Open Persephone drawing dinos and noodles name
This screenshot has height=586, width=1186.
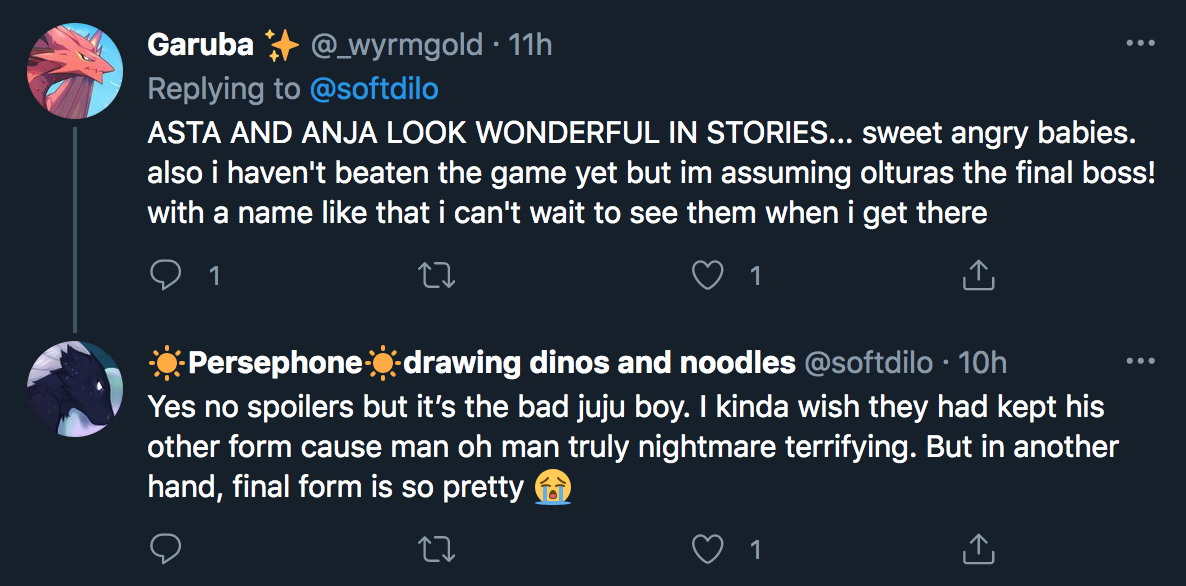point(472,364)
